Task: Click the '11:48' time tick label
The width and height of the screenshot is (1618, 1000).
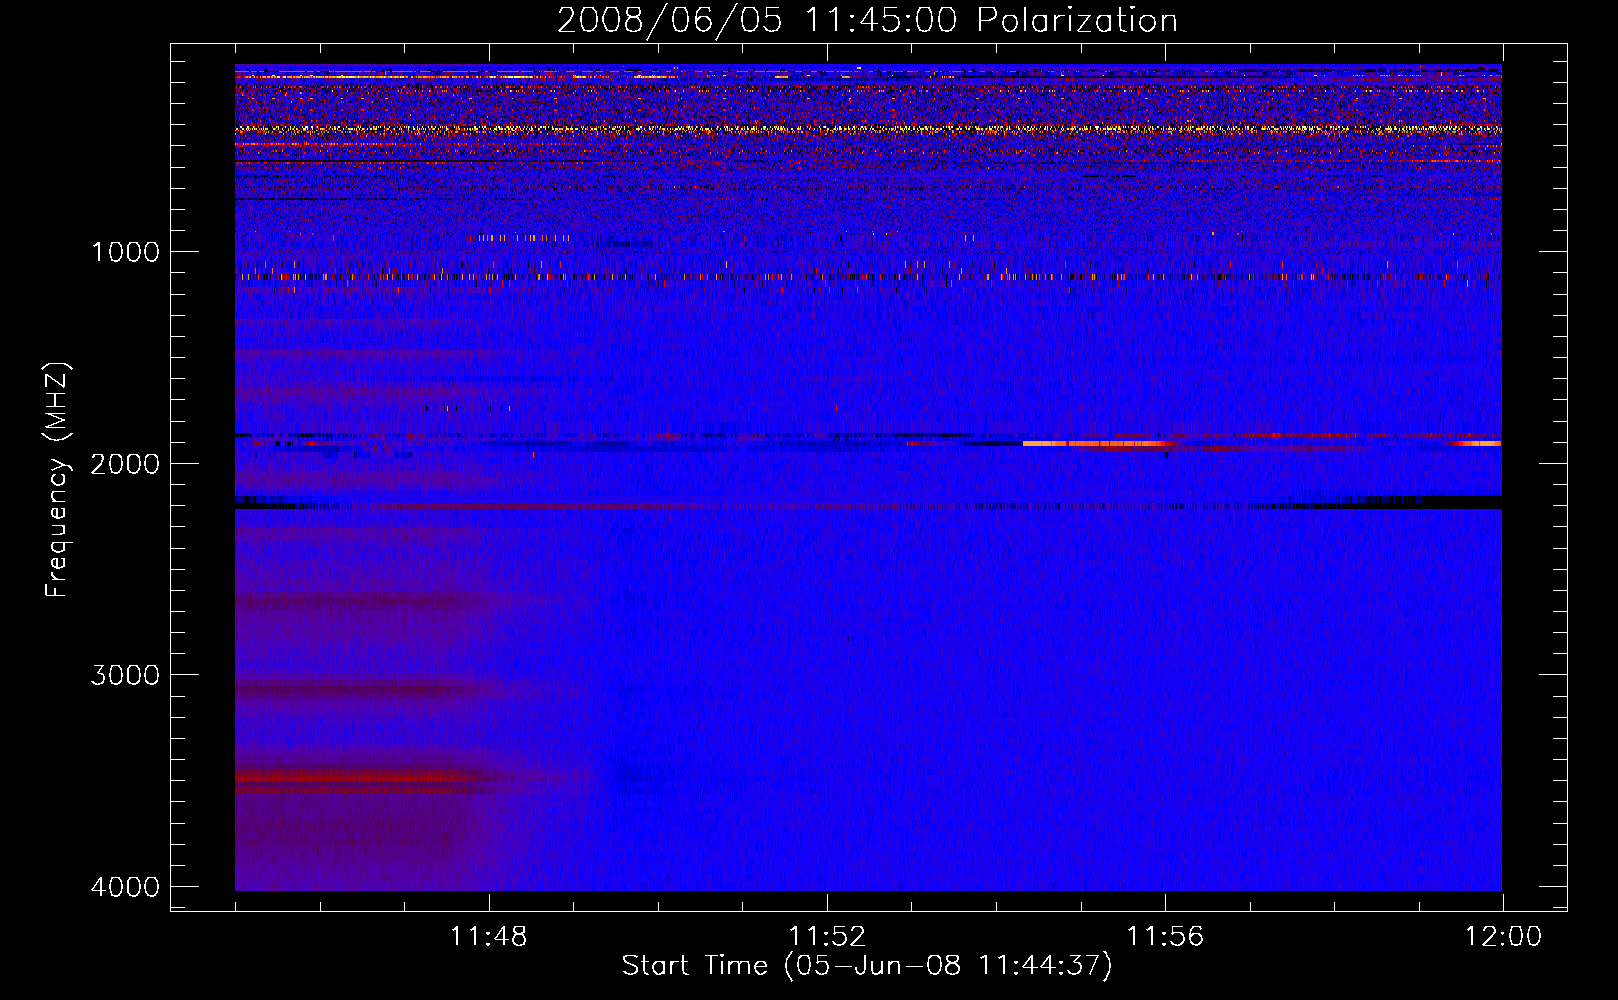Action: tap(488, 937)
